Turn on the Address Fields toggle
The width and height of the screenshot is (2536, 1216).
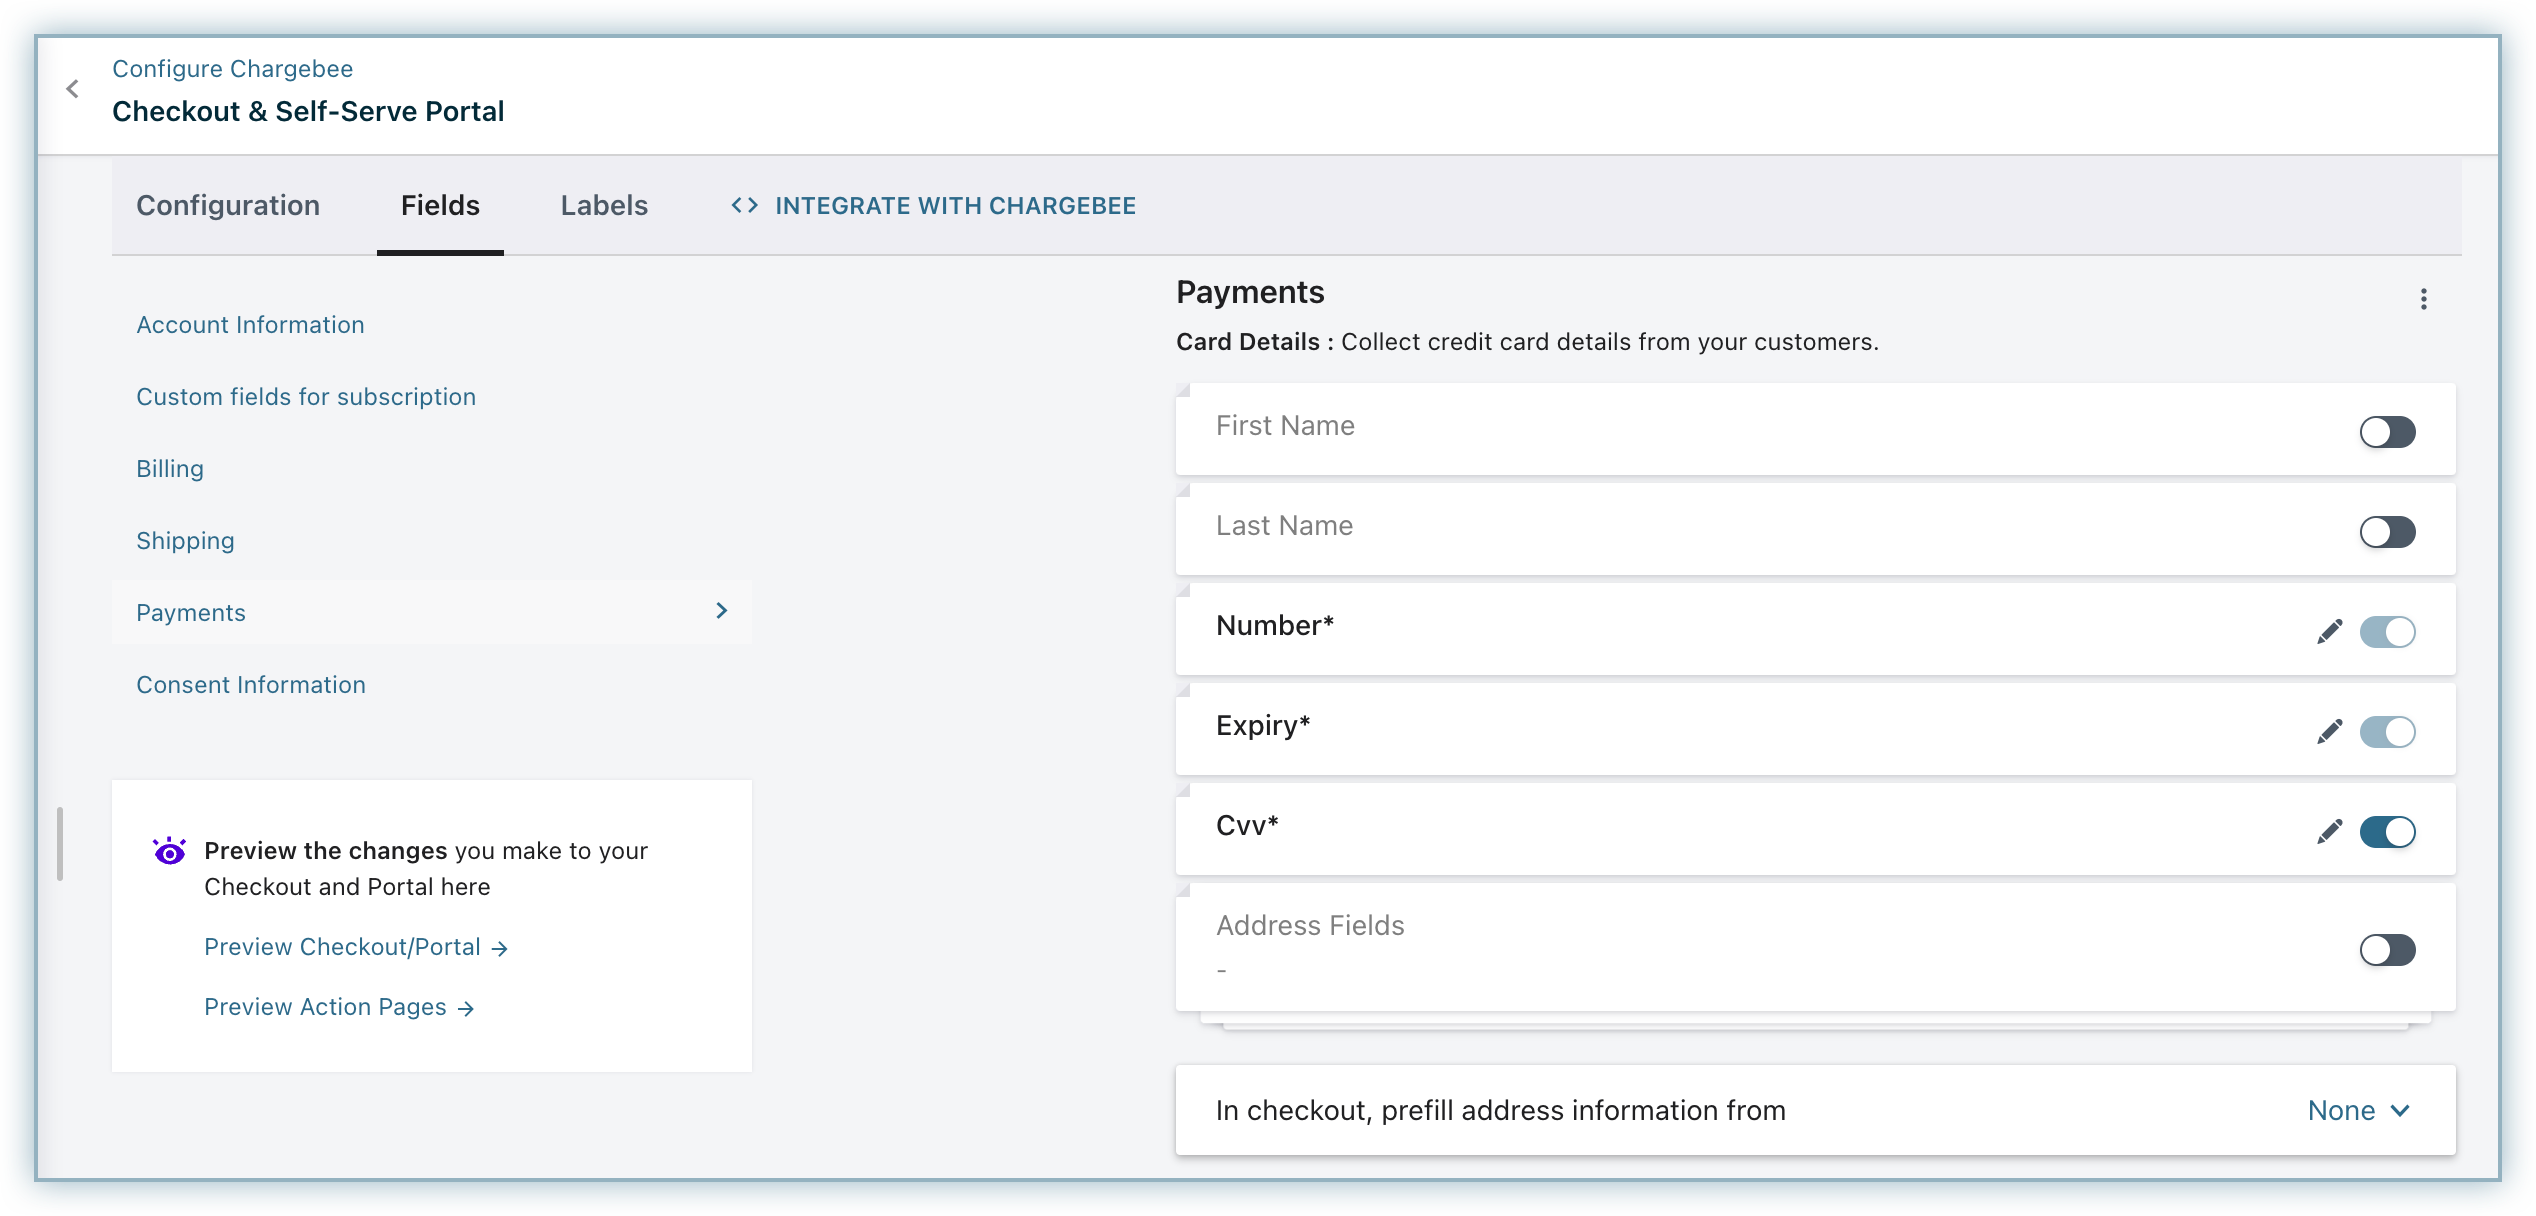(2387, 950)
